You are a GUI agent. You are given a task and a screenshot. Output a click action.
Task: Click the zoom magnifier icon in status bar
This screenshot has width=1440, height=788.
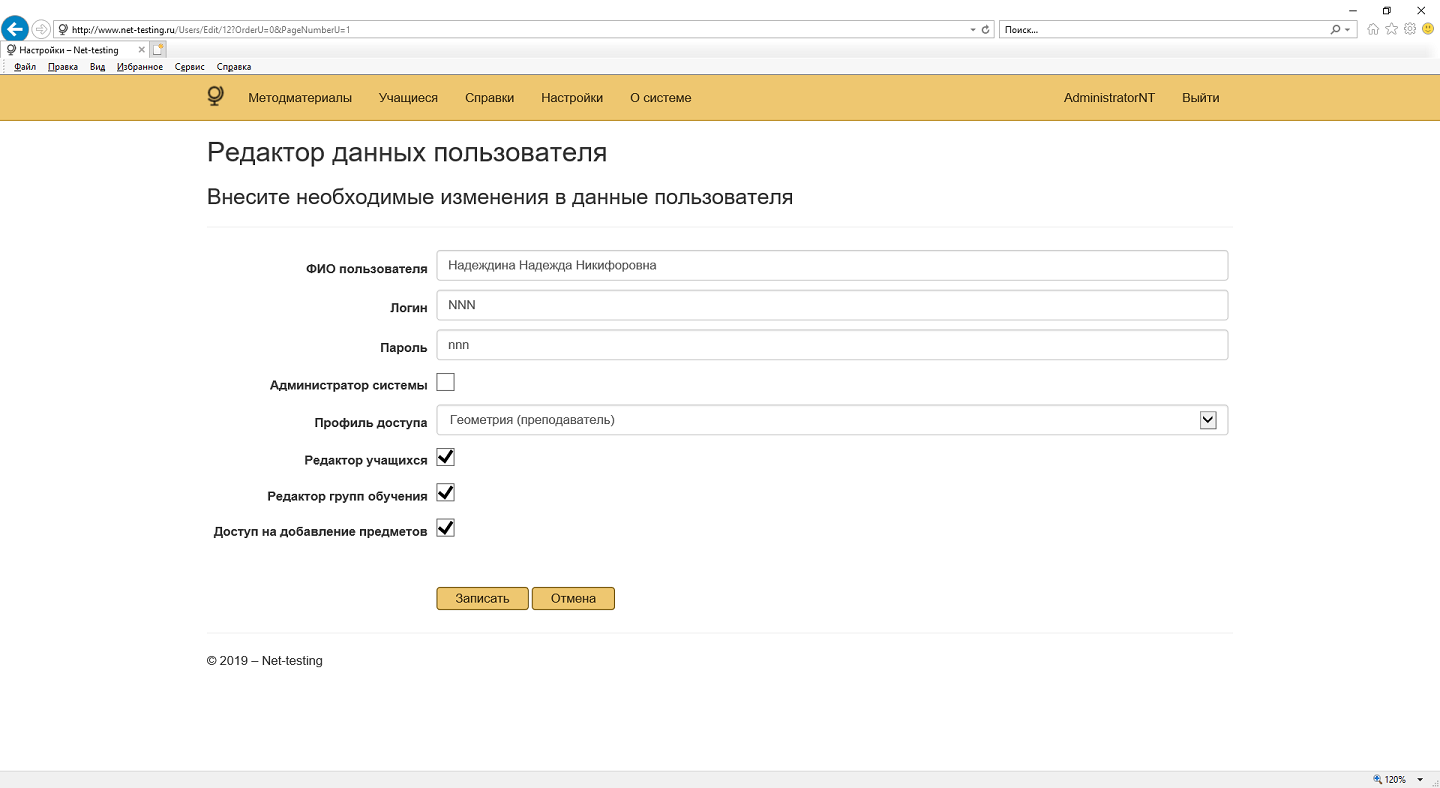point(1378,780)
